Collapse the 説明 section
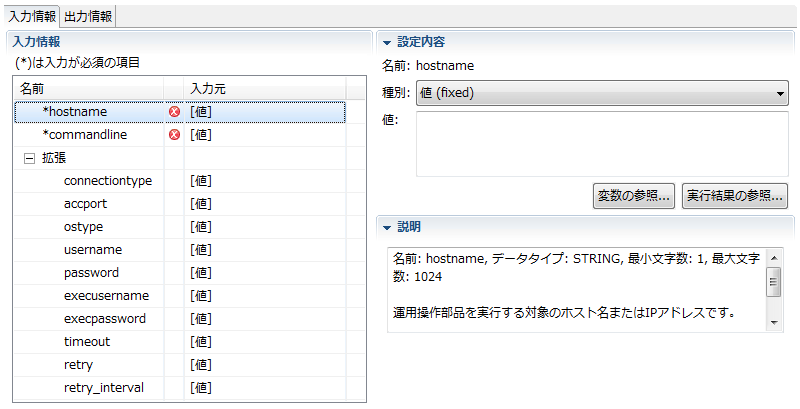The height and width of the screenshot is (409, 800). click(x=386, y=226)
